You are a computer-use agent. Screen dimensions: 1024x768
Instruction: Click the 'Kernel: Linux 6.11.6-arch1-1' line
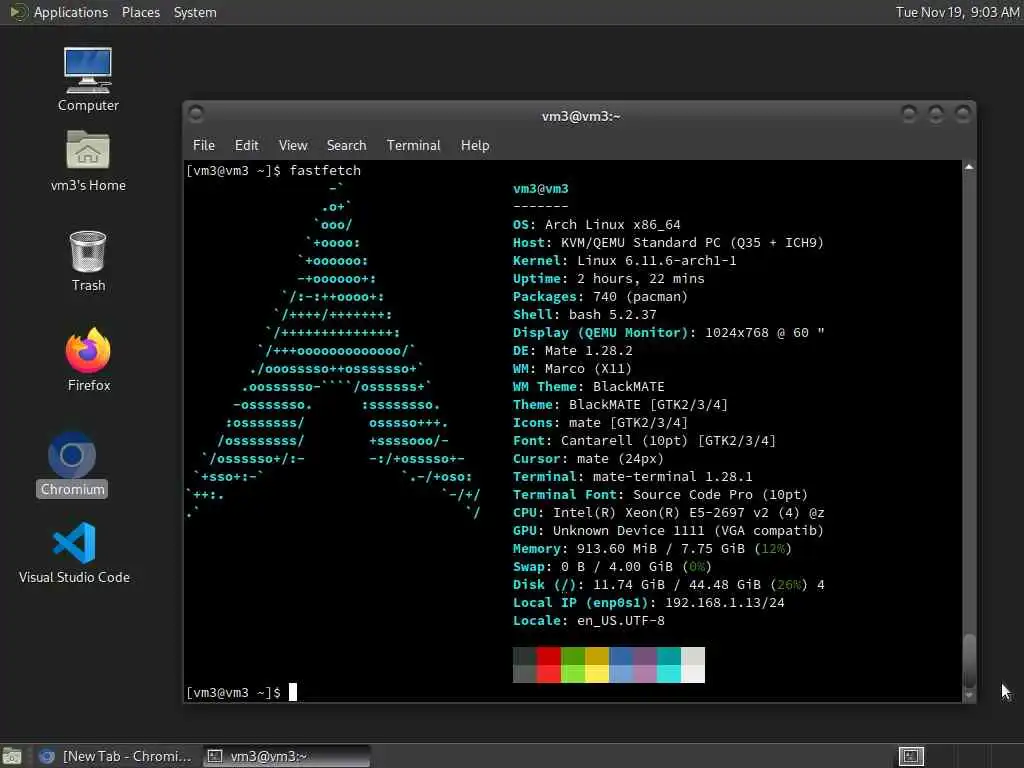coord(624,261)
